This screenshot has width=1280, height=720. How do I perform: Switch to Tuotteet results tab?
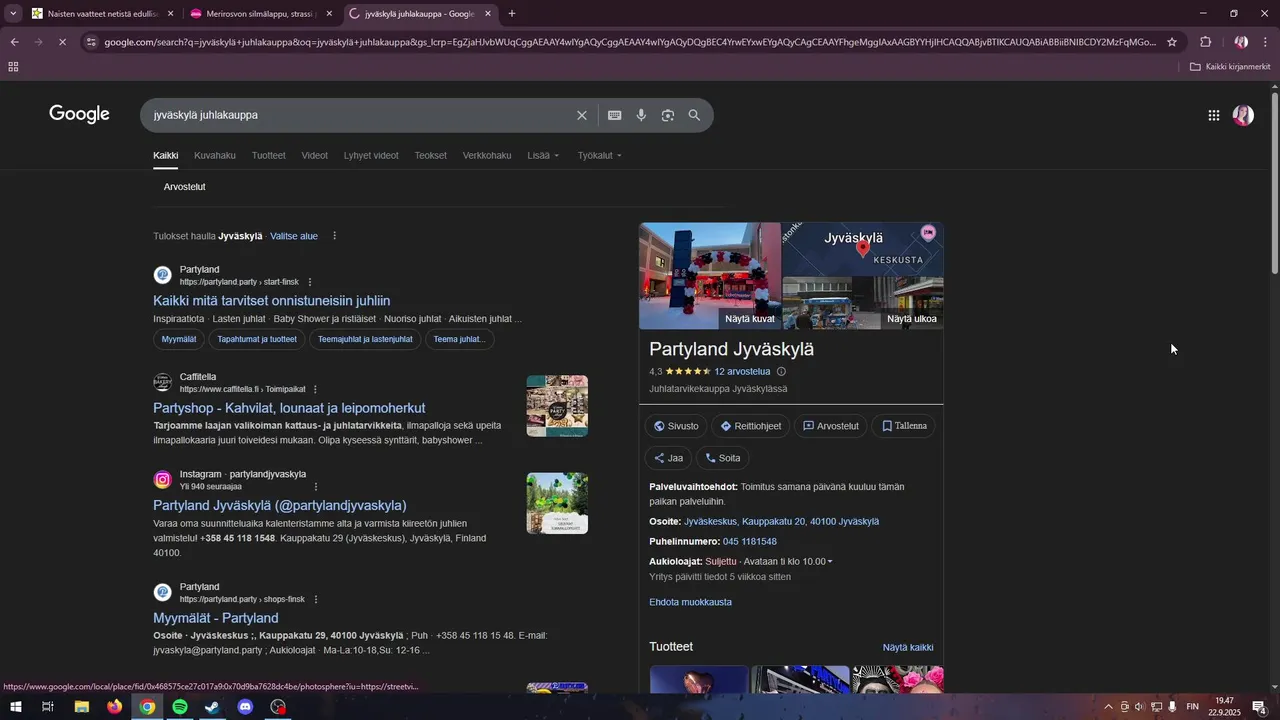coord(269,155)
